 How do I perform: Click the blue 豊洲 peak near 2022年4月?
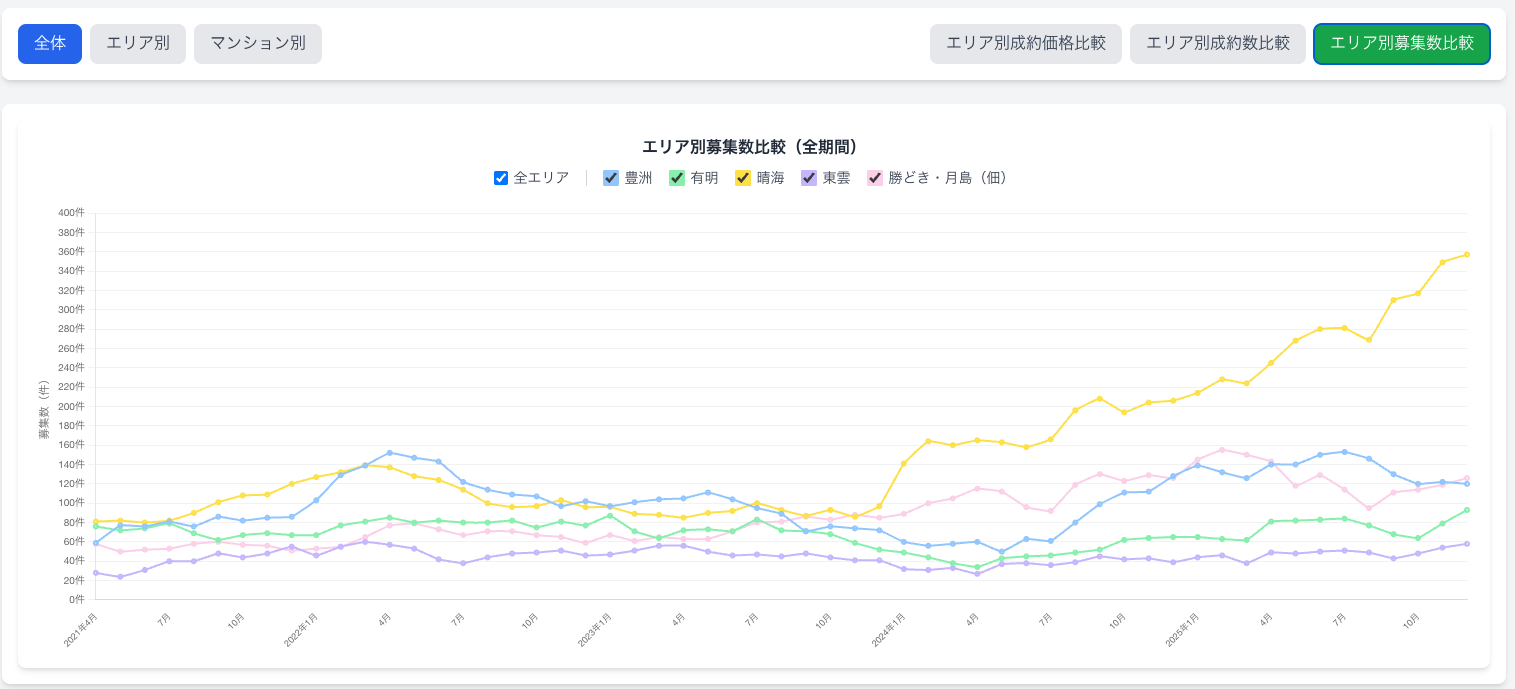tap(389, 453)
